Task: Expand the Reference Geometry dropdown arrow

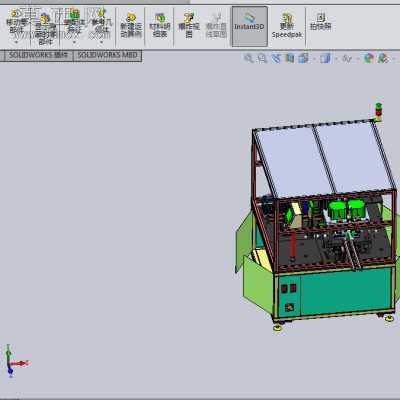Action: pyautogui.click(x=102, y=42)
